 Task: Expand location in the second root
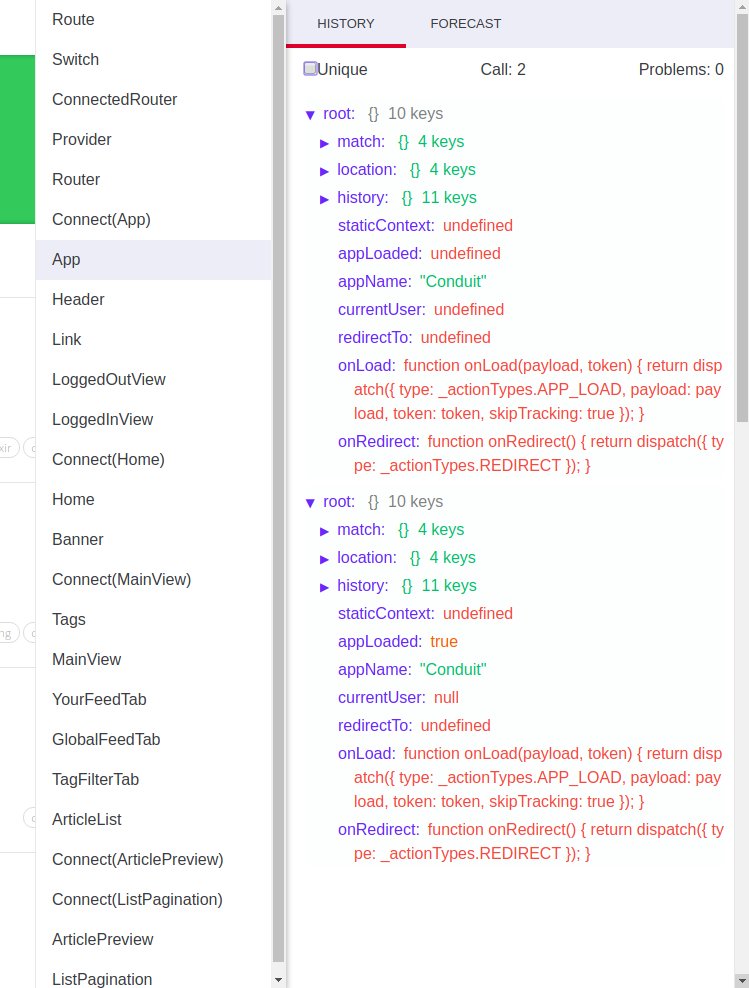[x=324, y=559]
